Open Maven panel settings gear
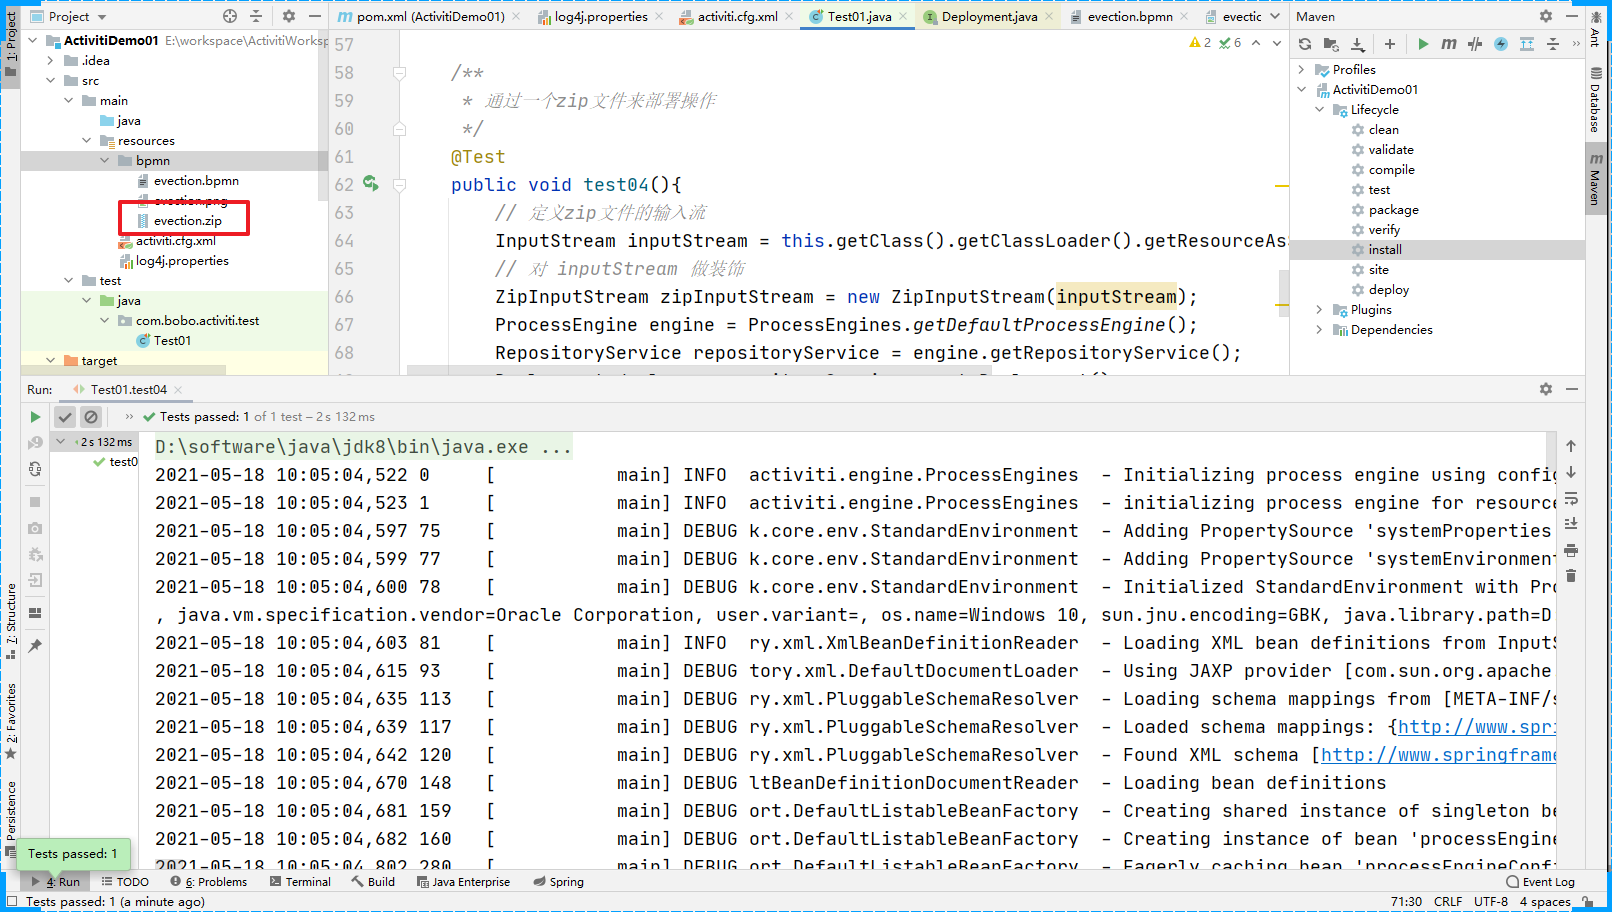 click(x=1546, y=16)
